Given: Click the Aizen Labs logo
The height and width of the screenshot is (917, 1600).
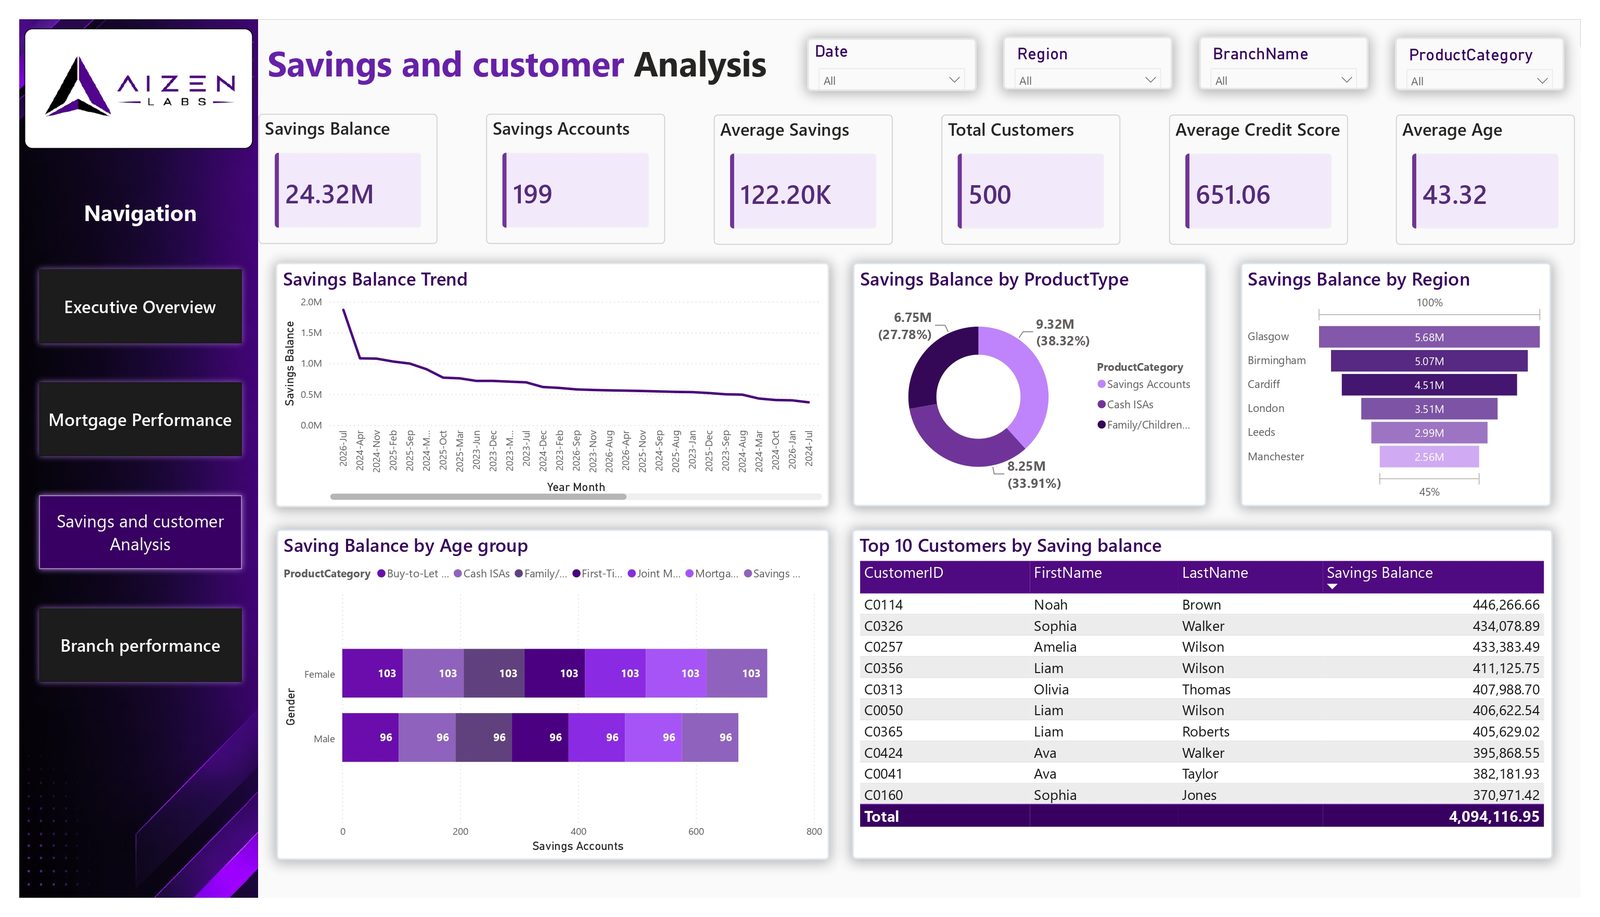Looking at the screenshot, I should pos(139,87).
